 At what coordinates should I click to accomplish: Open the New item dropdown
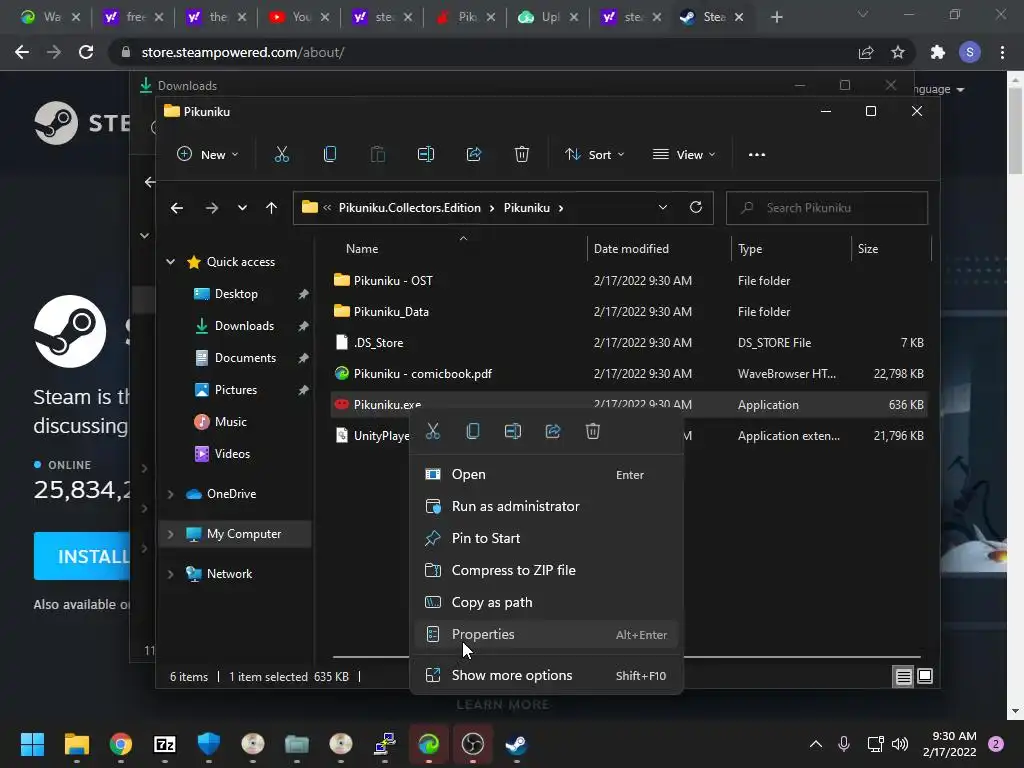click(208, 155)
